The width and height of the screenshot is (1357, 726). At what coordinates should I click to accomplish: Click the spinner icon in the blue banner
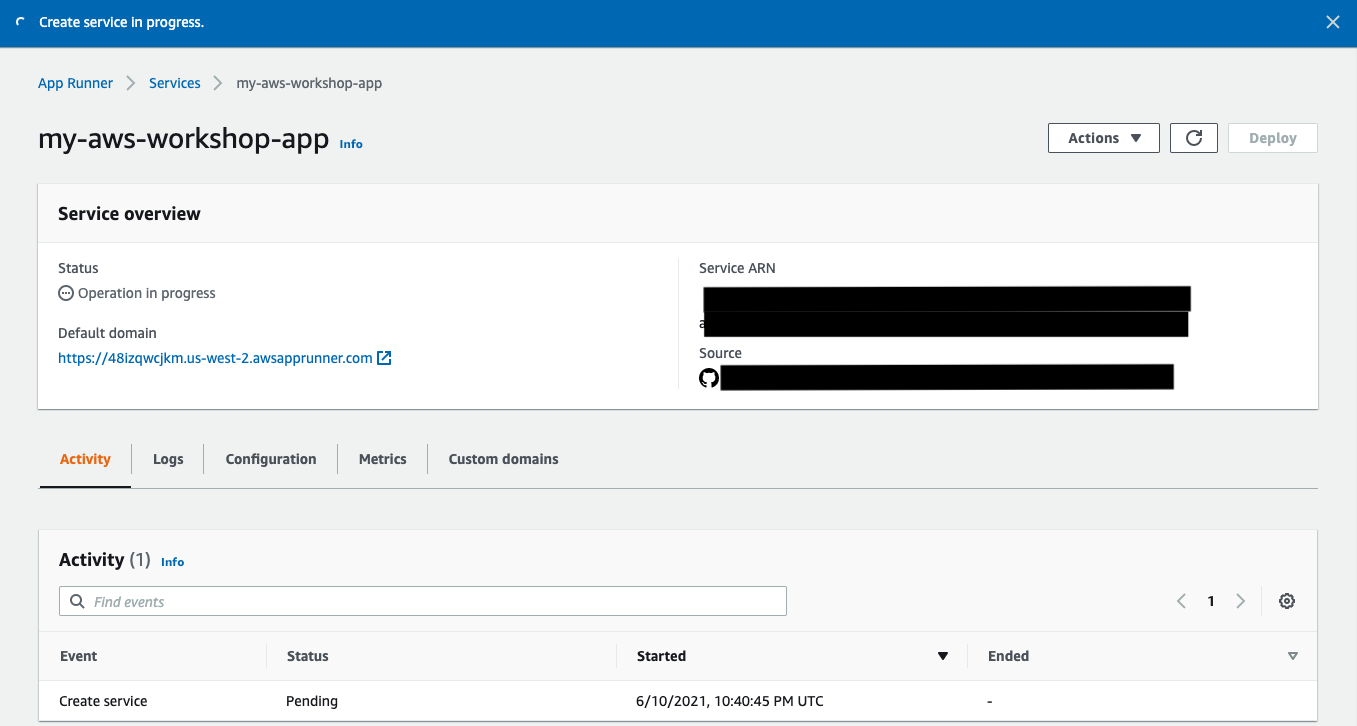(x=21, y=22)
